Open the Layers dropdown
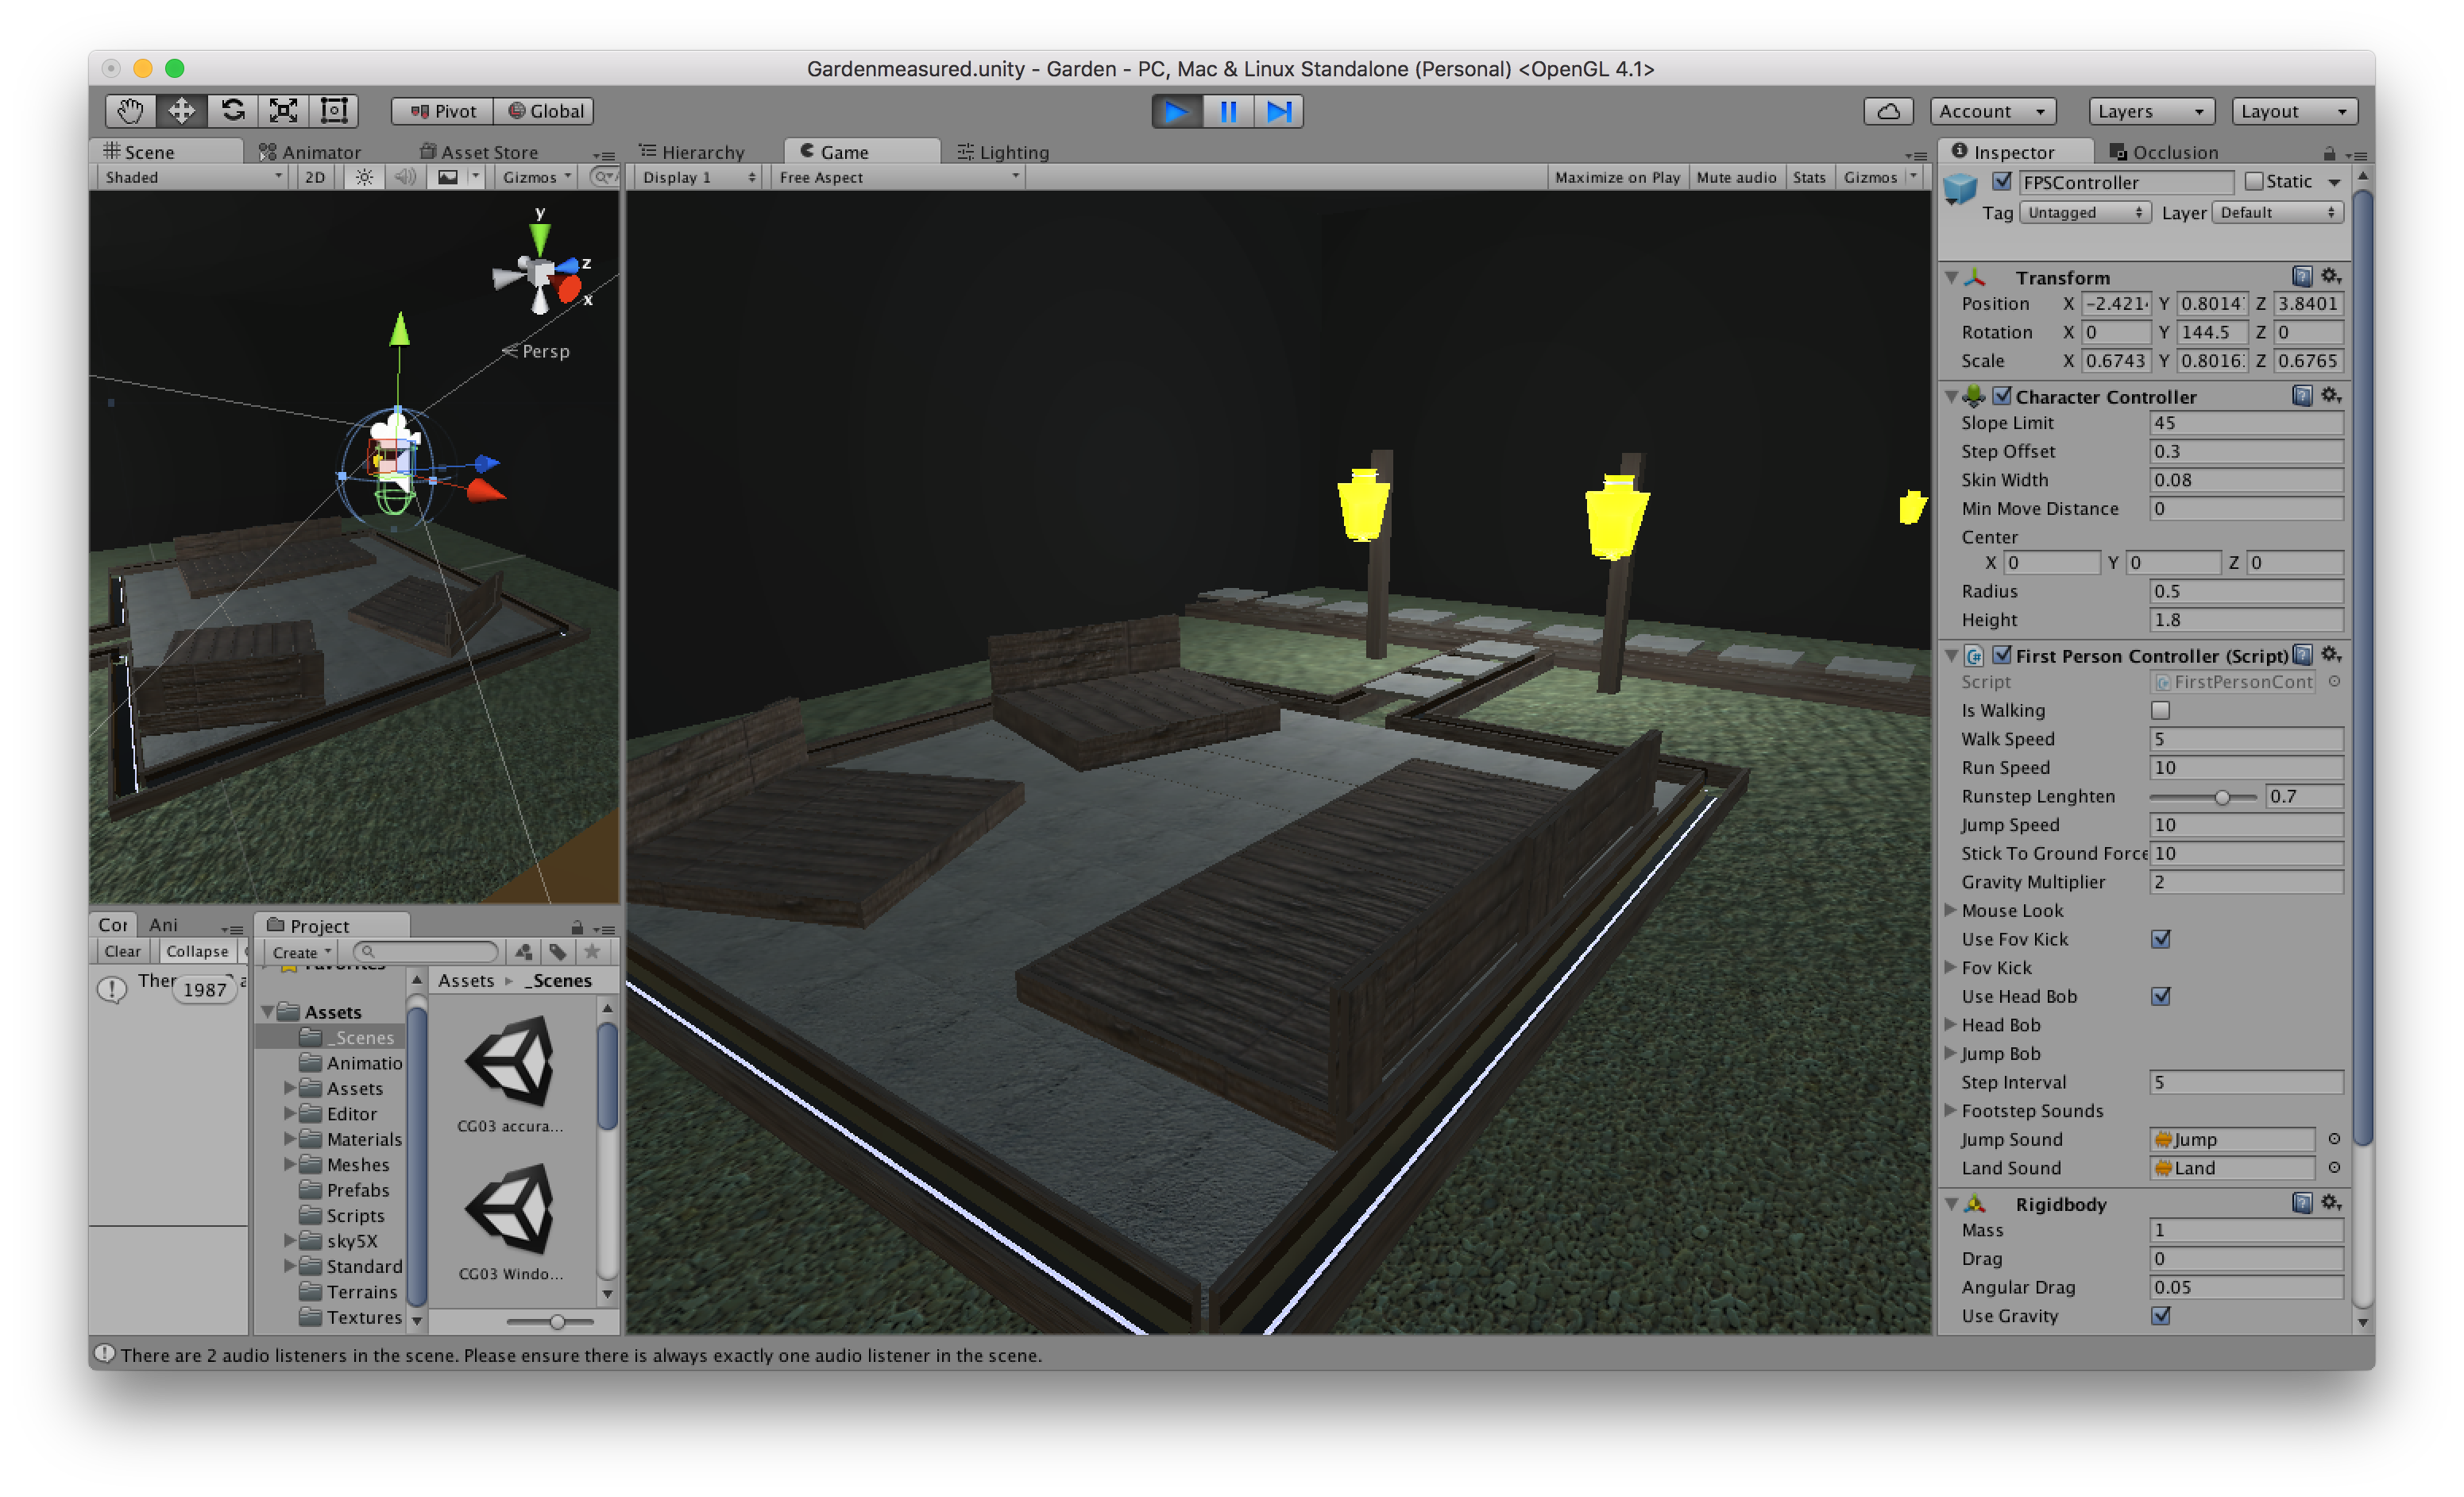This screenshot has width=2464, height=1497. [x=2150, y=111]
